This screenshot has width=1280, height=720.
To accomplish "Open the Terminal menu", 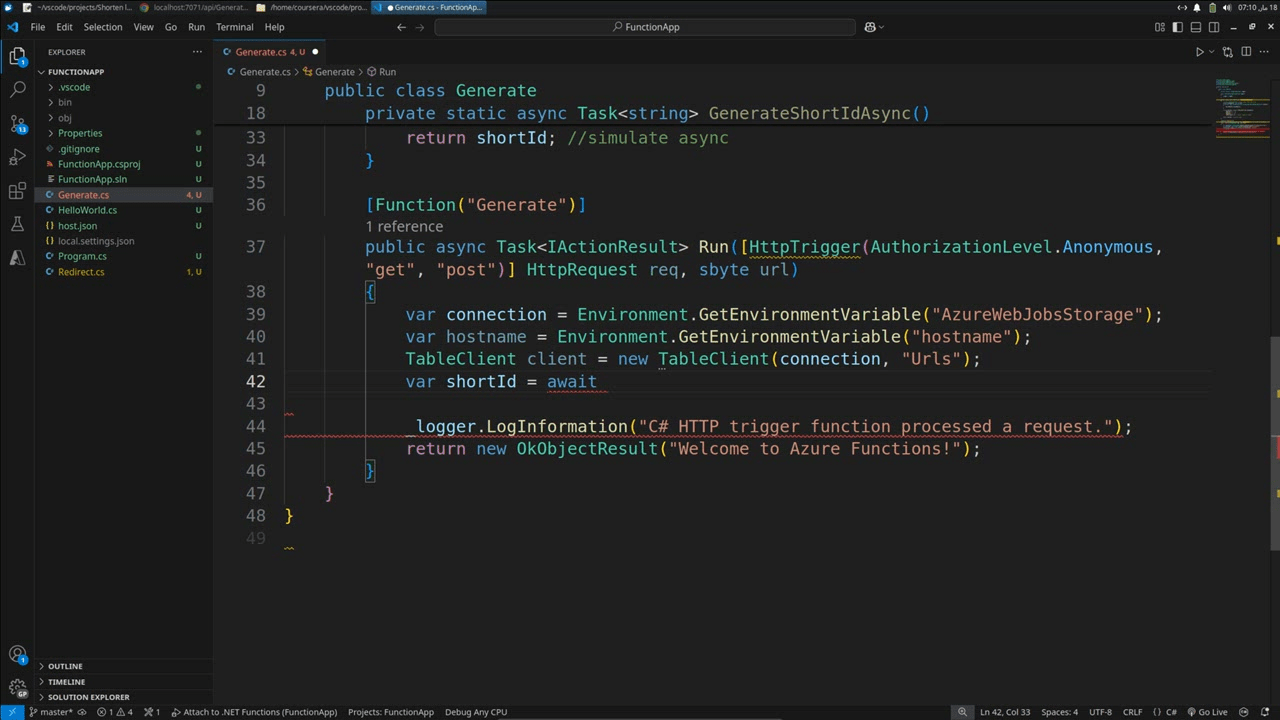I will pyautogui.click(x=234, y=27).
